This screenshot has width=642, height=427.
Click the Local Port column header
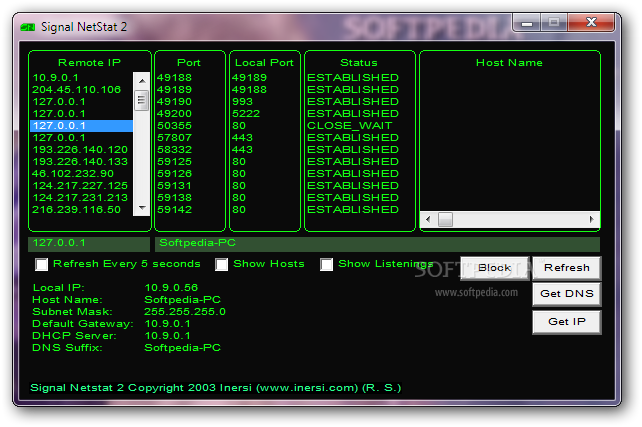pos(264,63)
